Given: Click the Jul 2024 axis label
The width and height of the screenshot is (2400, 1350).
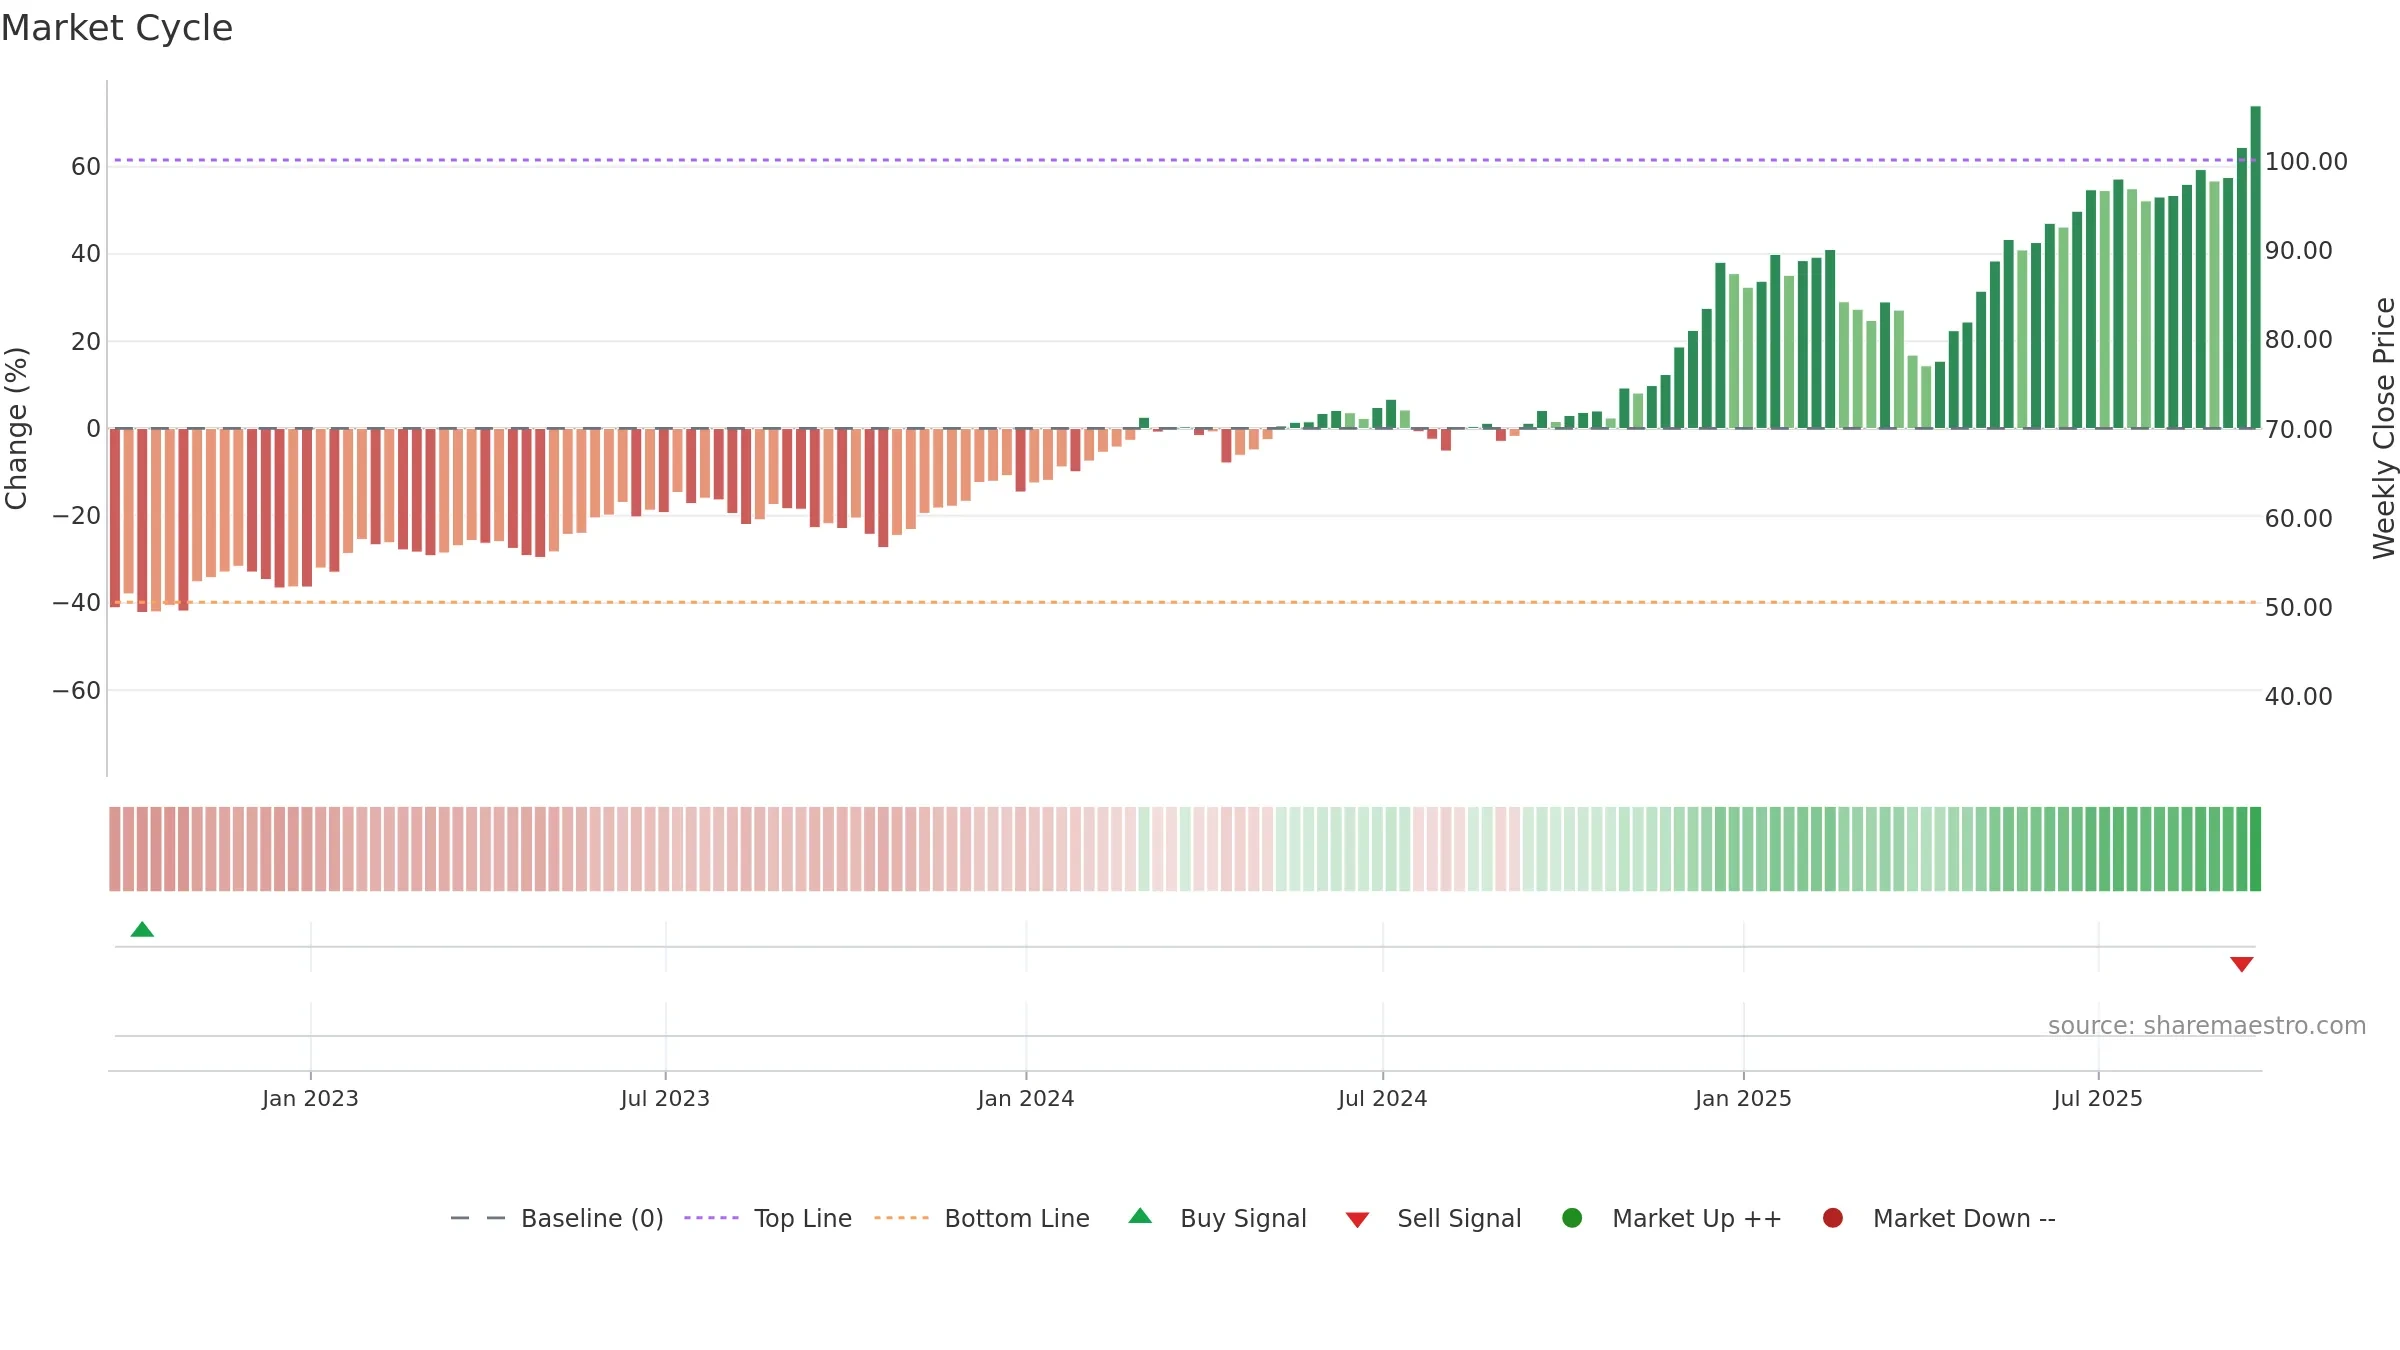Looking at the screenshot, I should 1383,1098.
